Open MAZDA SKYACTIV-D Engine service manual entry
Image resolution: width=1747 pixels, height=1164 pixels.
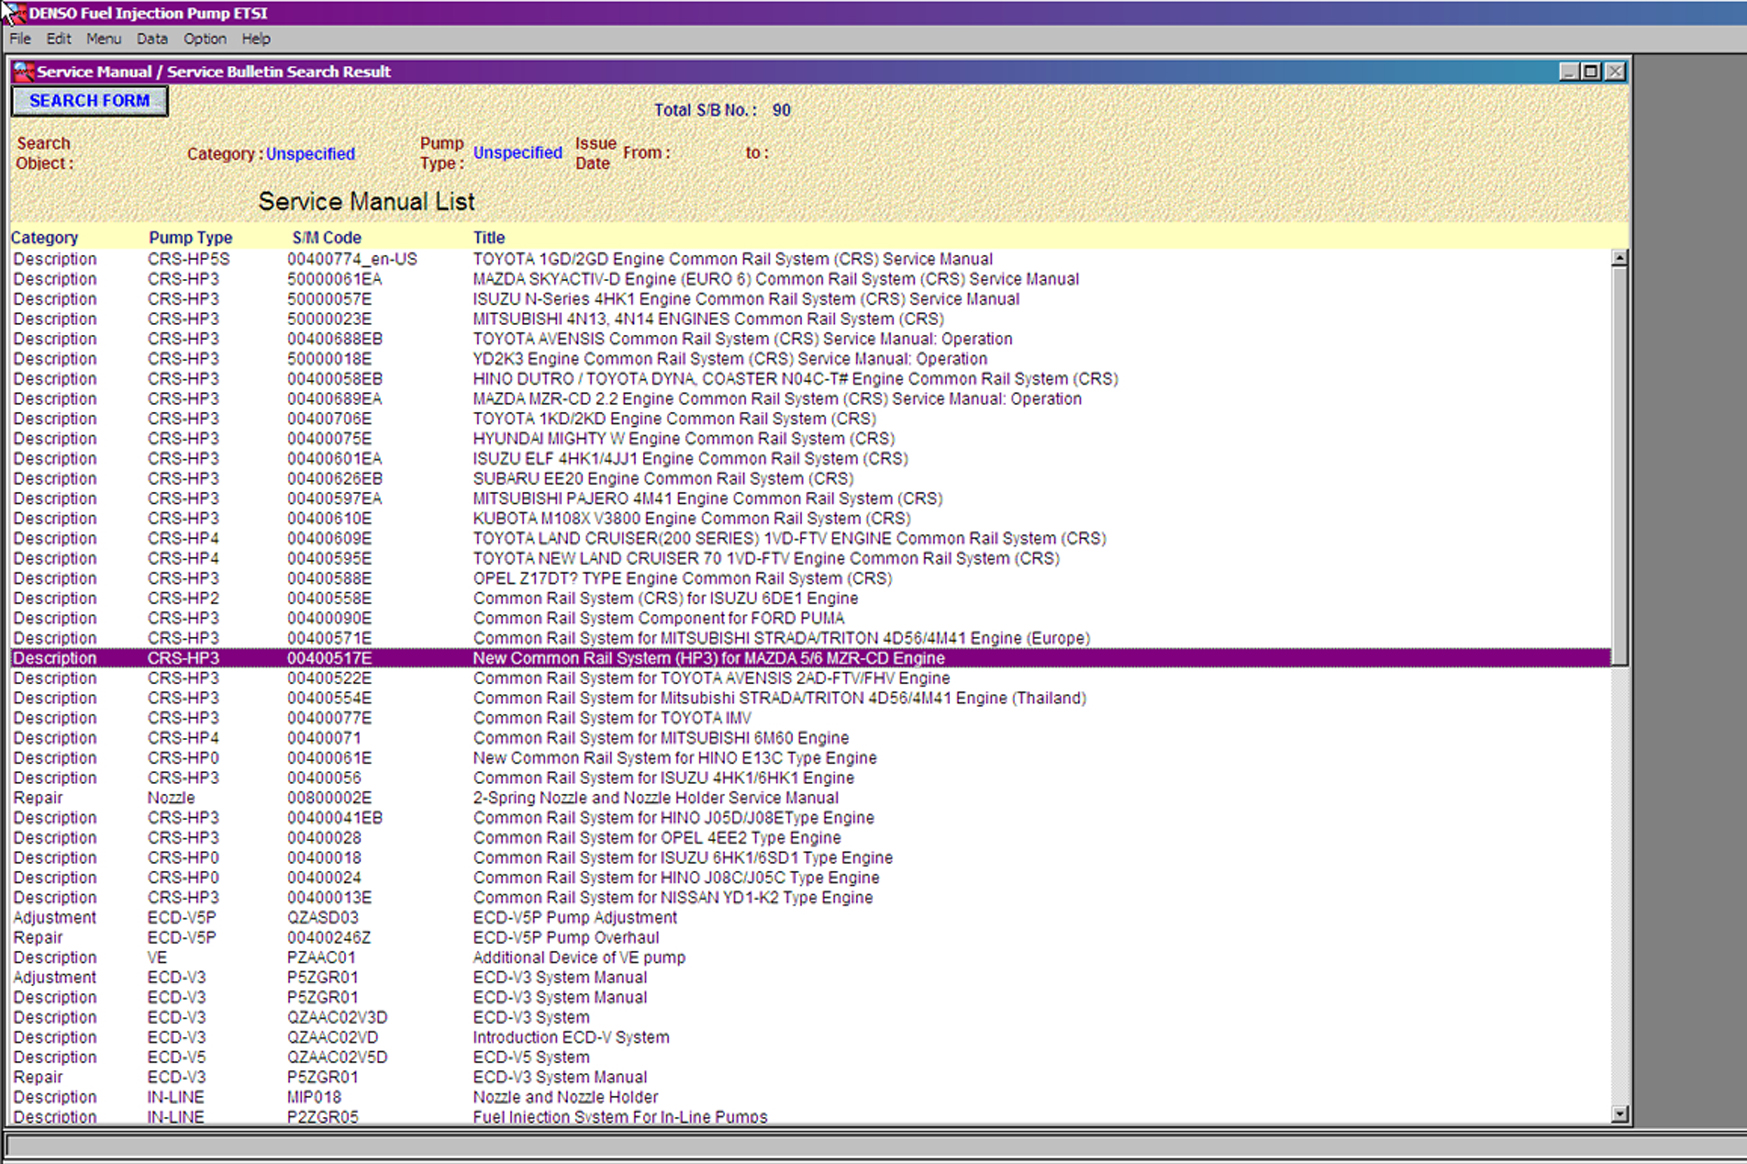775,279
